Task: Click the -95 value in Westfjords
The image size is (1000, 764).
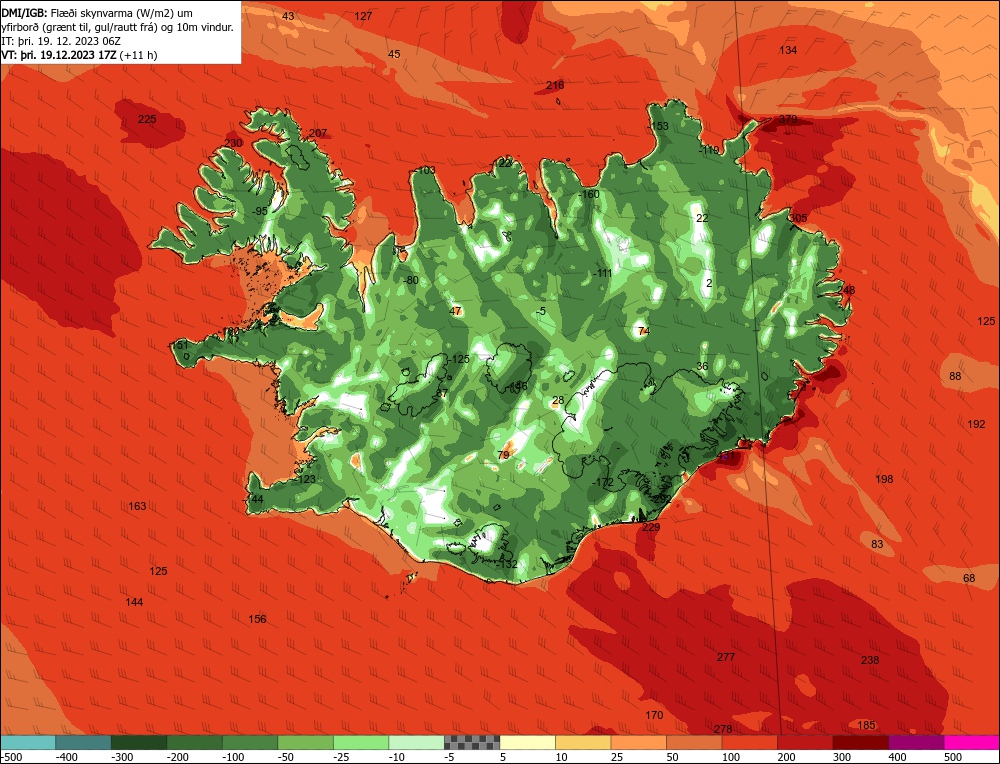Action: click(260, 211)
